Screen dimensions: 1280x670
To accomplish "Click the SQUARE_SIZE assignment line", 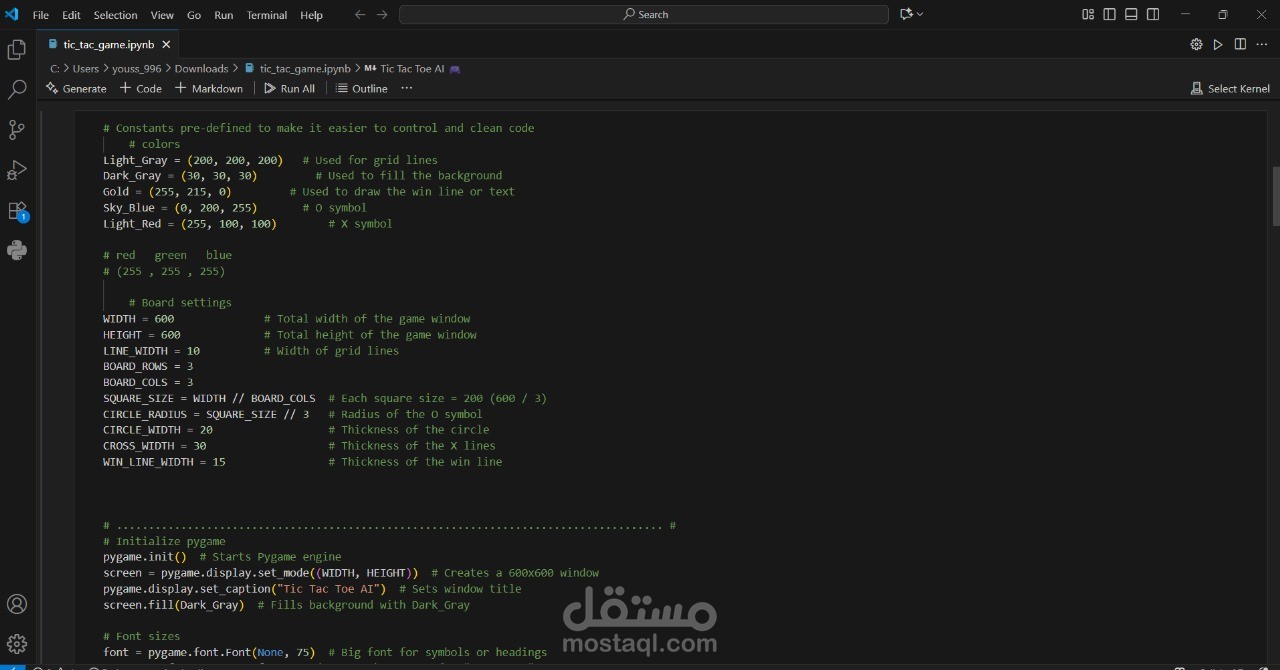I will tap(325, 398).
